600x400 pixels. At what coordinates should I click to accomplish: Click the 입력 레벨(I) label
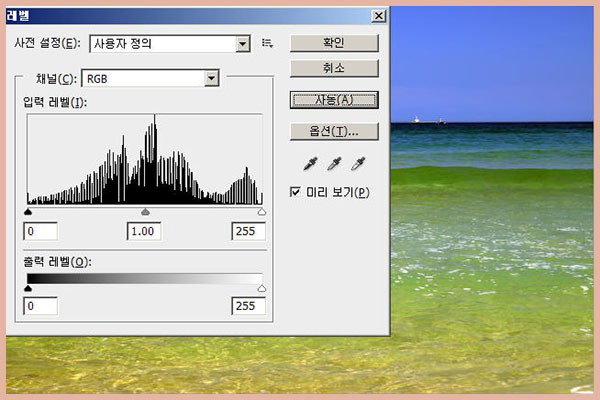(x=55, y=102)
